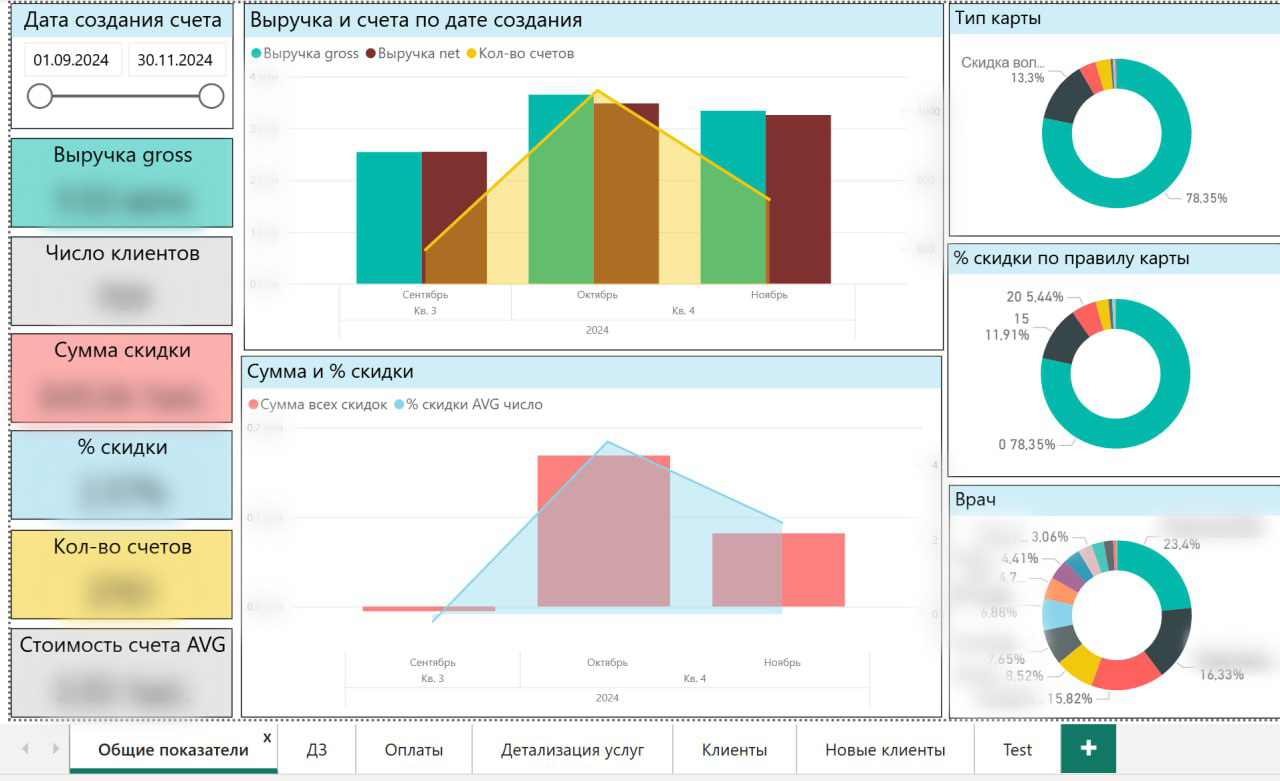Screen dimensions: 1280x781
Task: Click the end date field 30.11.2024
Action: tap(175, 60)
